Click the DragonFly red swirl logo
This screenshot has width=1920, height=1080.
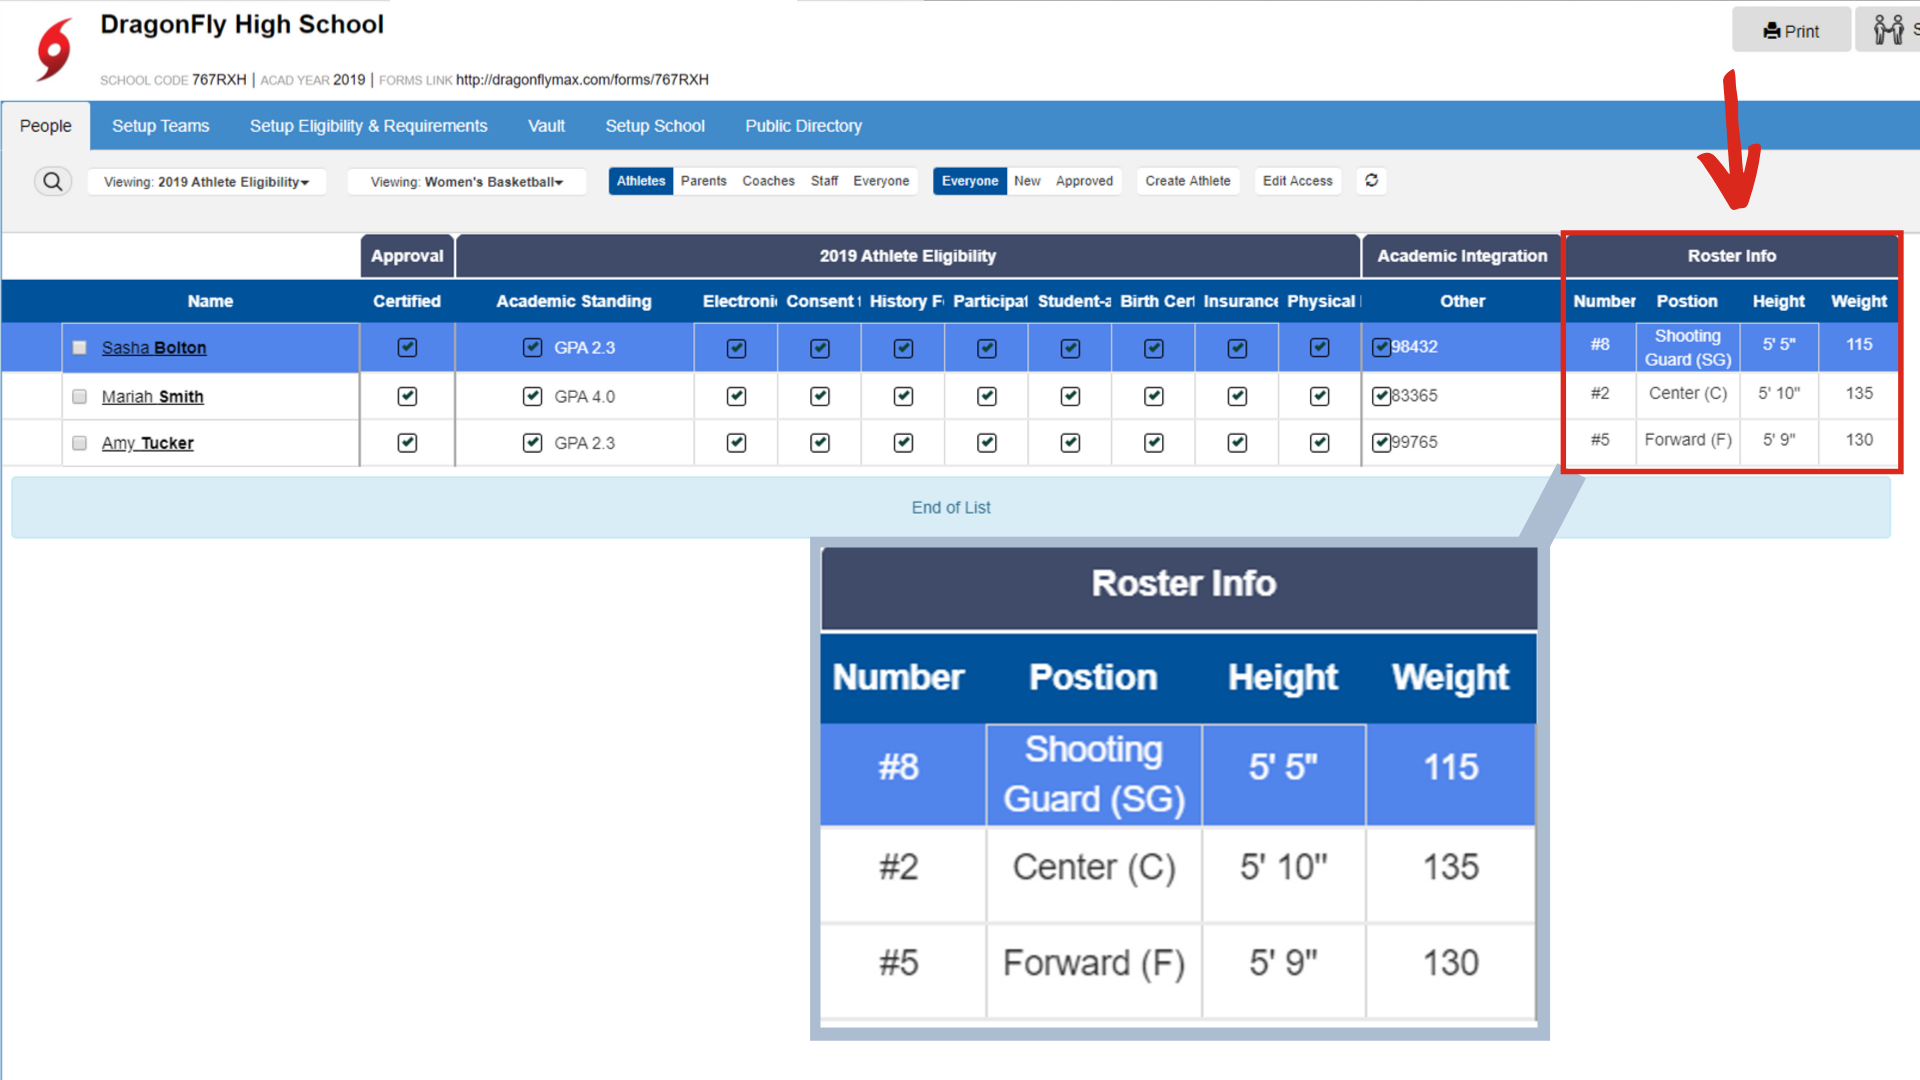coord(55,49)
